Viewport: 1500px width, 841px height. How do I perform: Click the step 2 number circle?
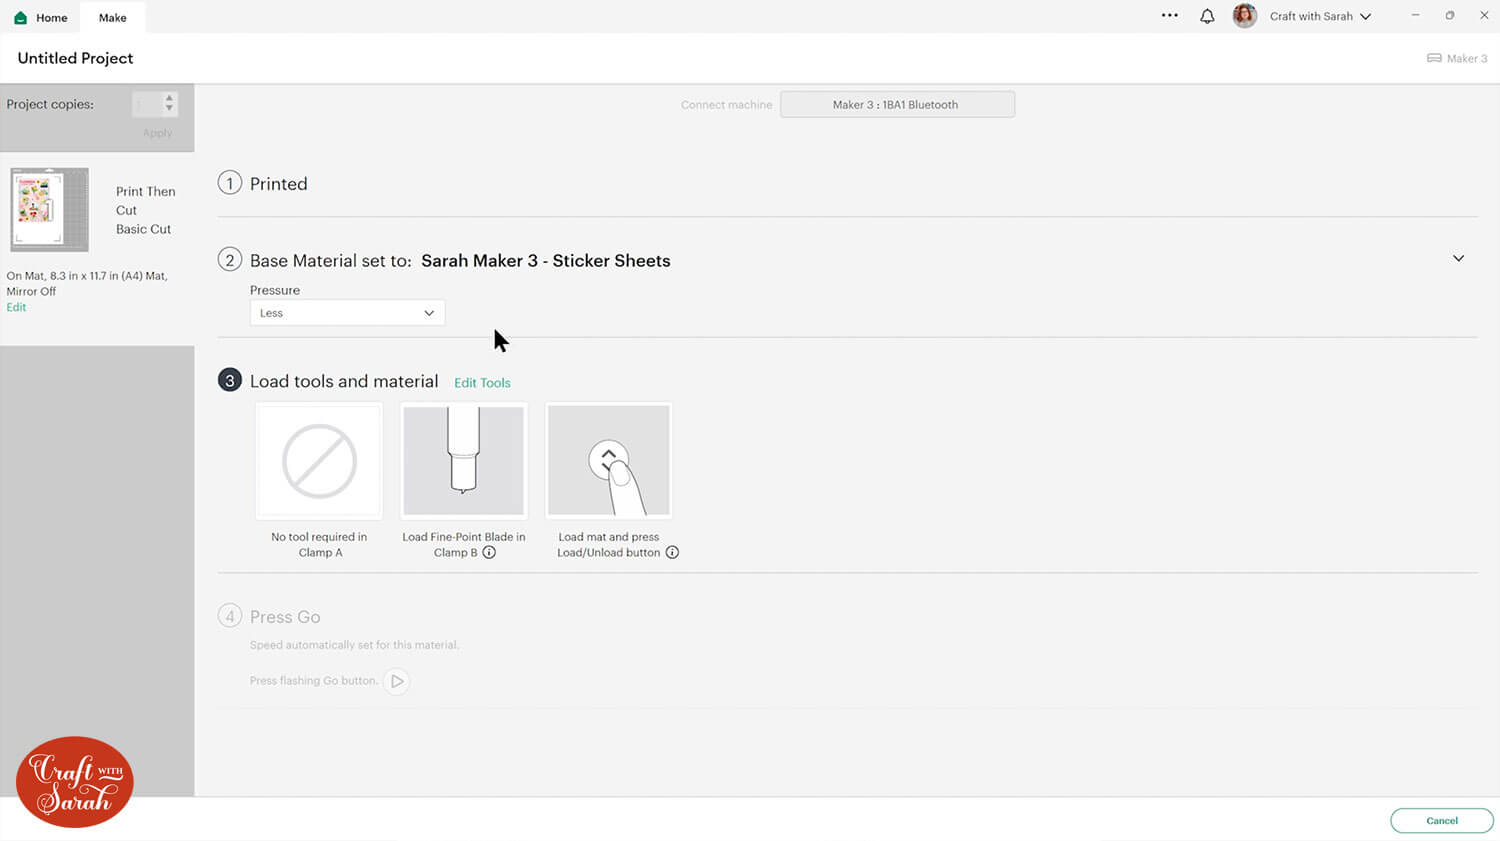(230, 260)
